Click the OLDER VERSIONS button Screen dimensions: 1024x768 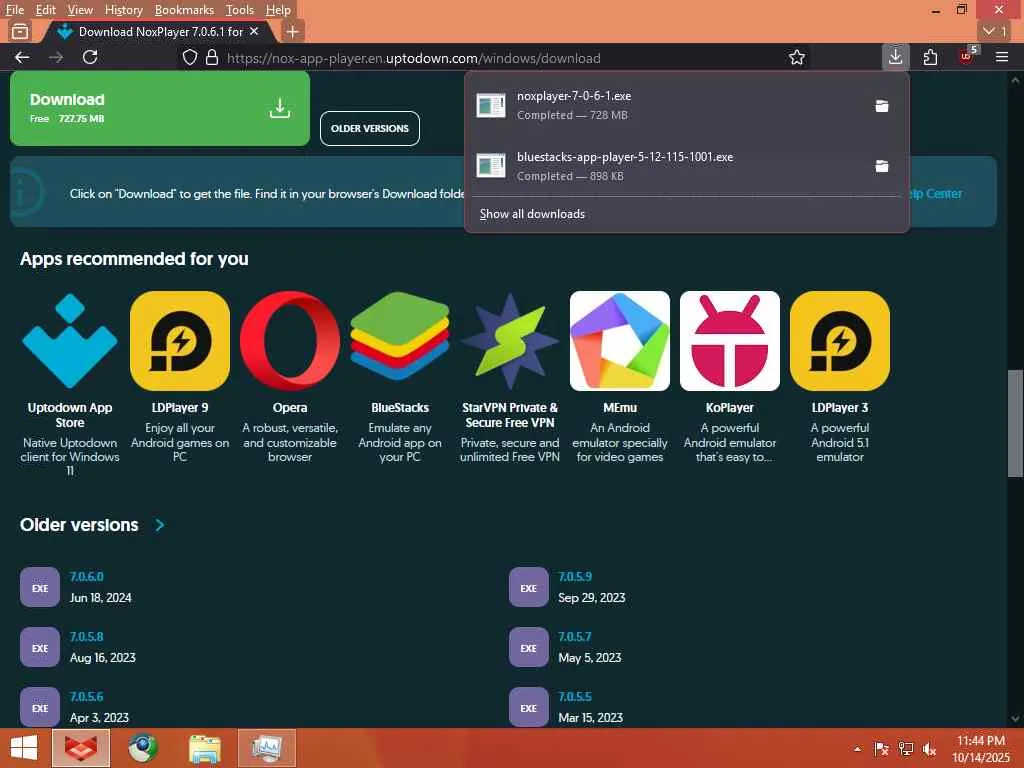pyautogui.click(x=370, y=128)
